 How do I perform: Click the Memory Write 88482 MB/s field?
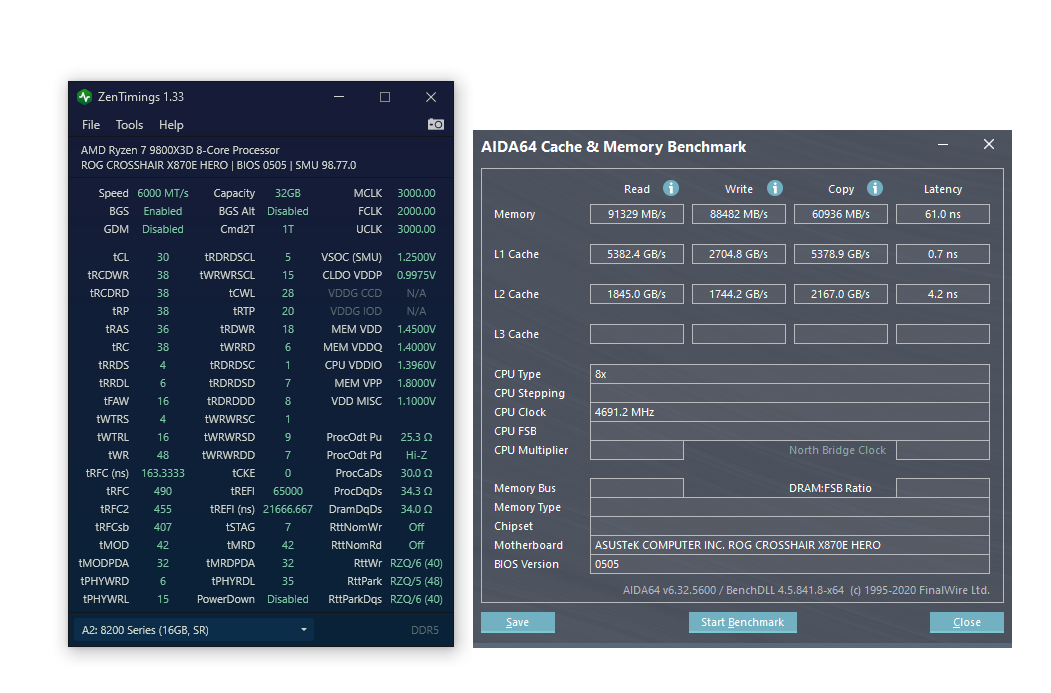point(739,214)
